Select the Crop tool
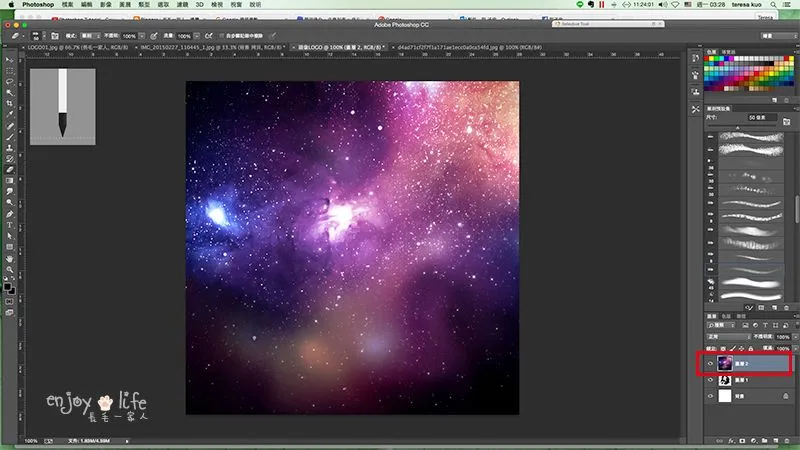Screen dimensions: 800x450 (10, 104)
